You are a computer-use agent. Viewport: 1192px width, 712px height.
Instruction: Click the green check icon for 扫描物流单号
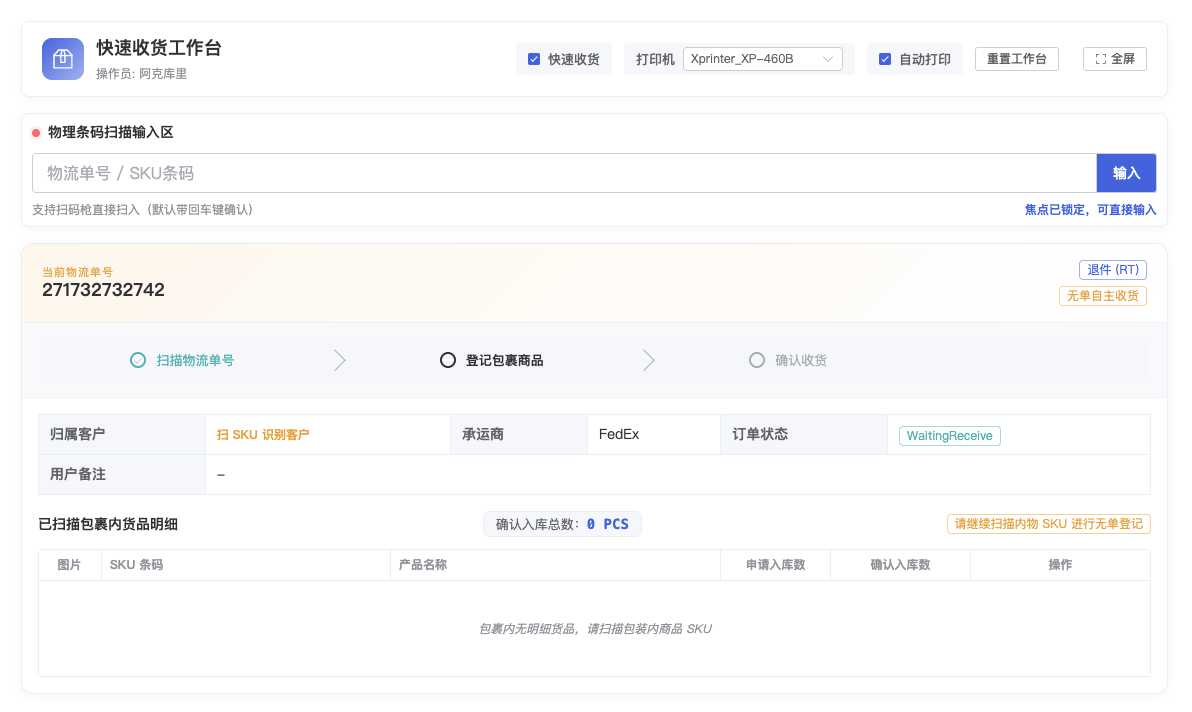point(138,360)
